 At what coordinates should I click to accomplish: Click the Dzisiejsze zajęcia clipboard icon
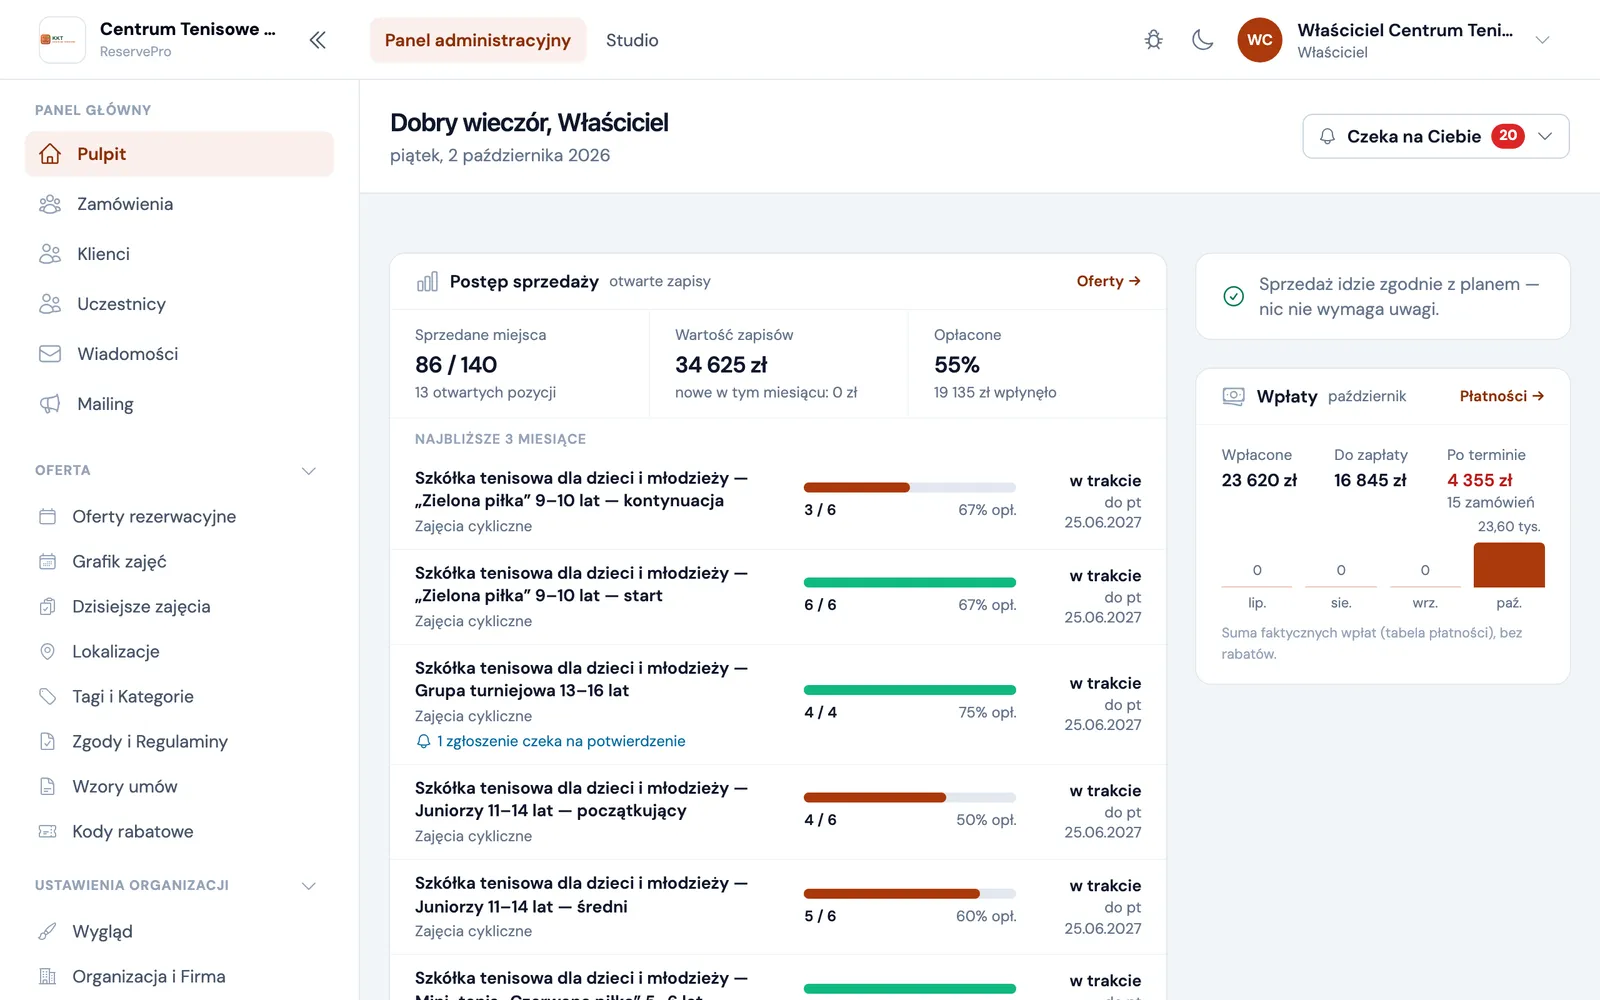(x=47, y=607)
